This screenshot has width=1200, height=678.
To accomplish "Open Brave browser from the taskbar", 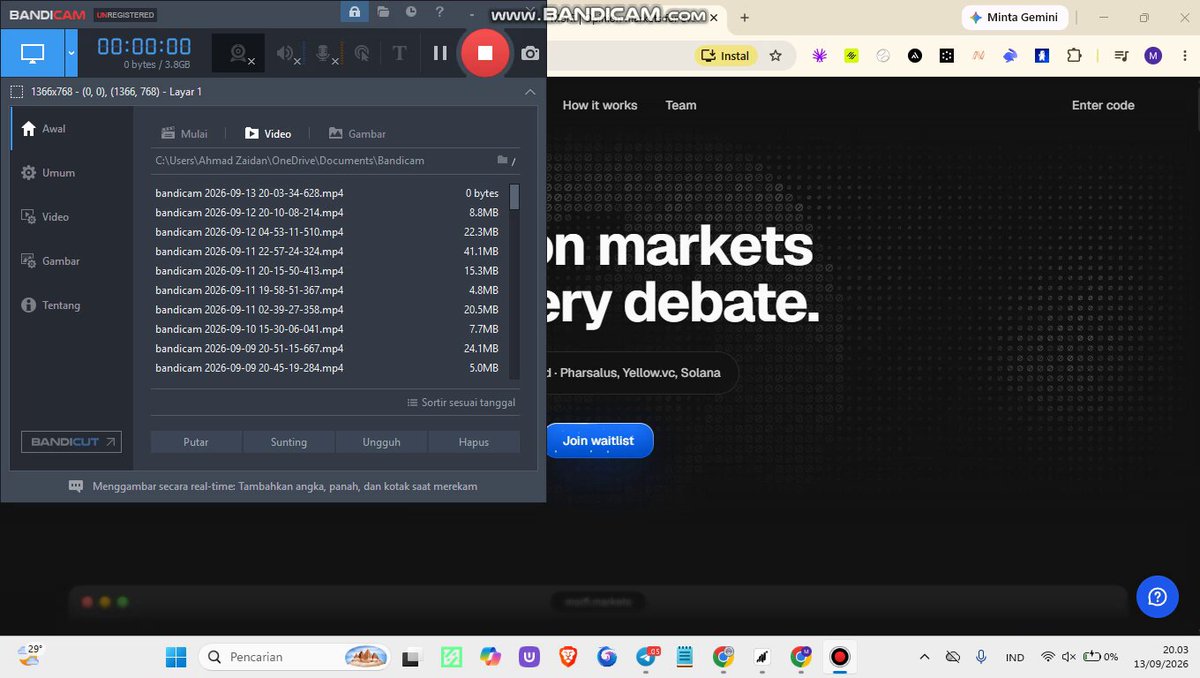I will click(568, 657).
